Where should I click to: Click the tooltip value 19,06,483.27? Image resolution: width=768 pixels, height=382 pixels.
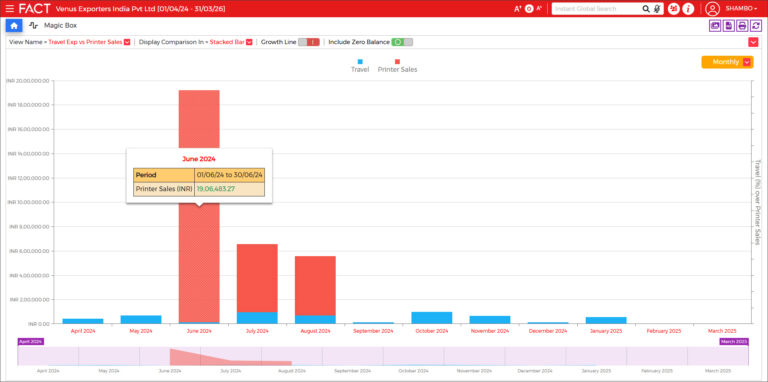tap(216, 189)
